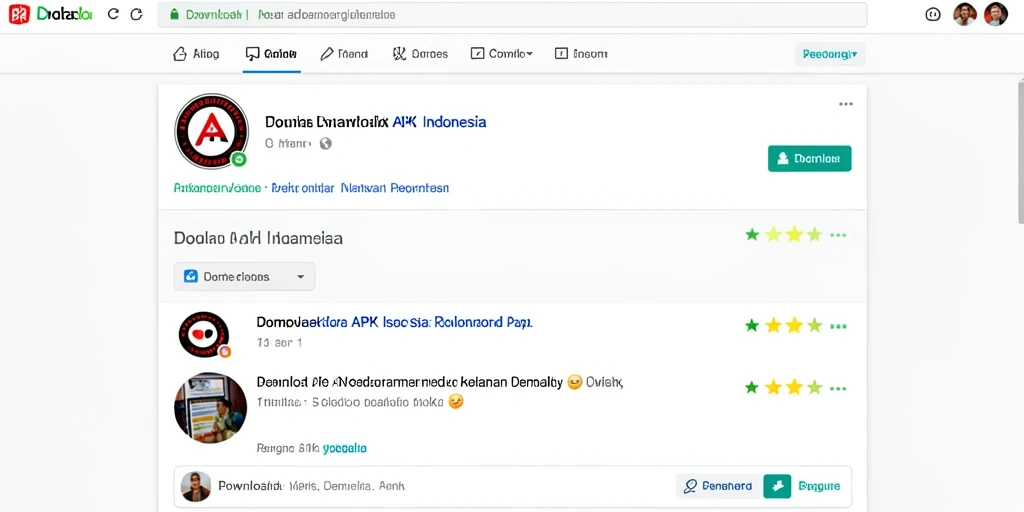Click the second post text starting with Deonlod
This screenshot has width=1024, height=512.
pos(440,382)
